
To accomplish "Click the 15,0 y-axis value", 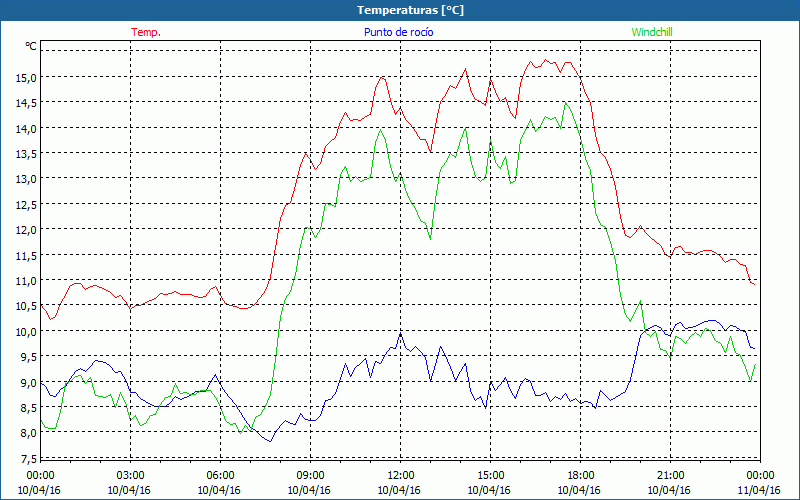I will pyautogui.click(x=27, y=78).
